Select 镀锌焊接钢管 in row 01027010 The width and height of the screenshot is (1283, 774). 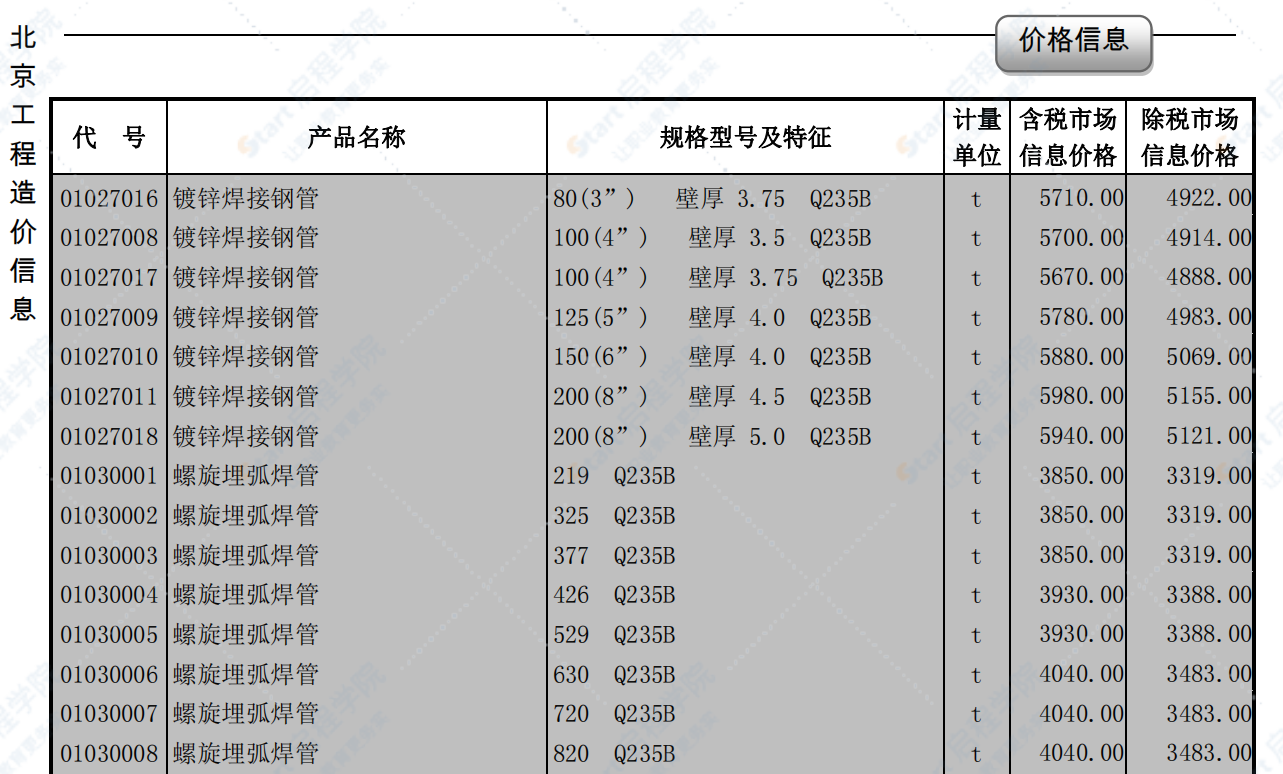pos(246,357)
